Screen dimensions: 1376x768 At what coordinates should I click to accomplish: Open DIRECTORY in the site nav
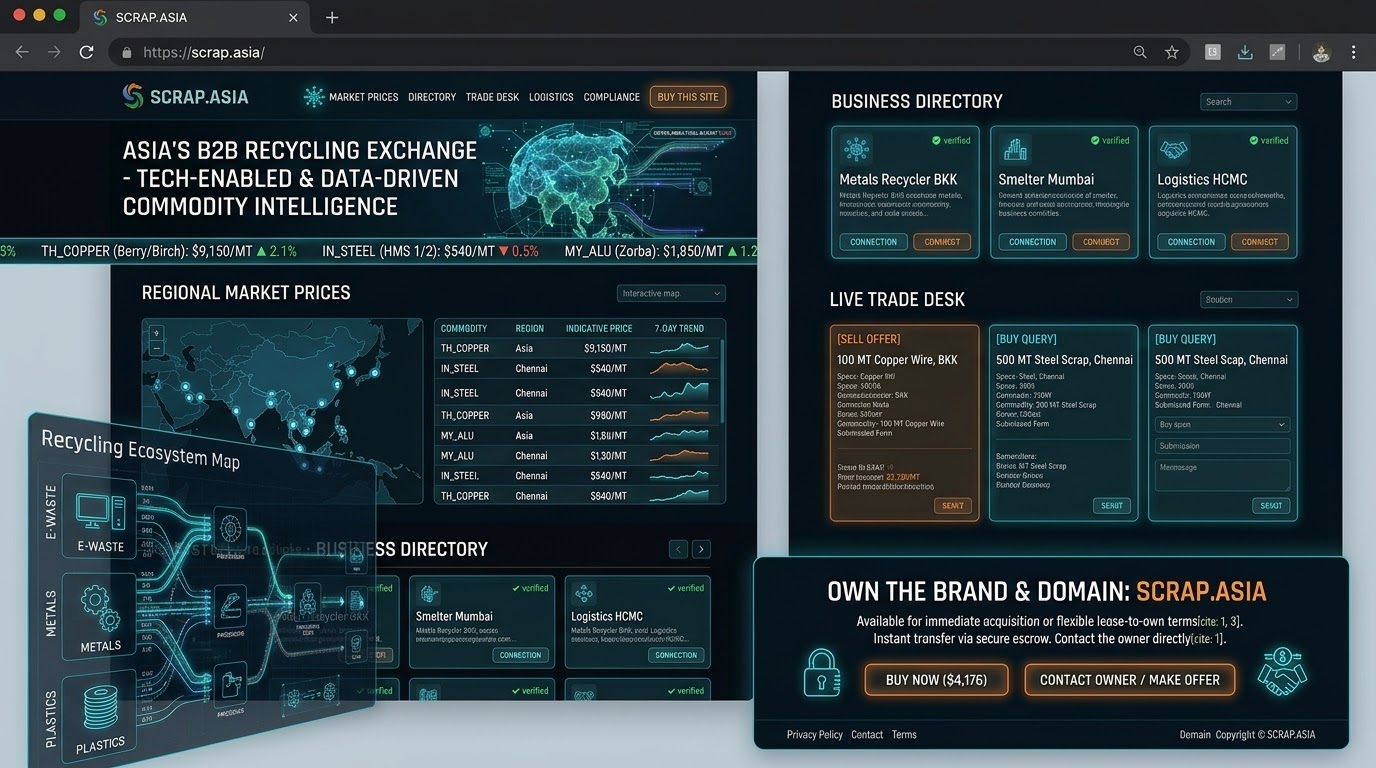(432, 97)
